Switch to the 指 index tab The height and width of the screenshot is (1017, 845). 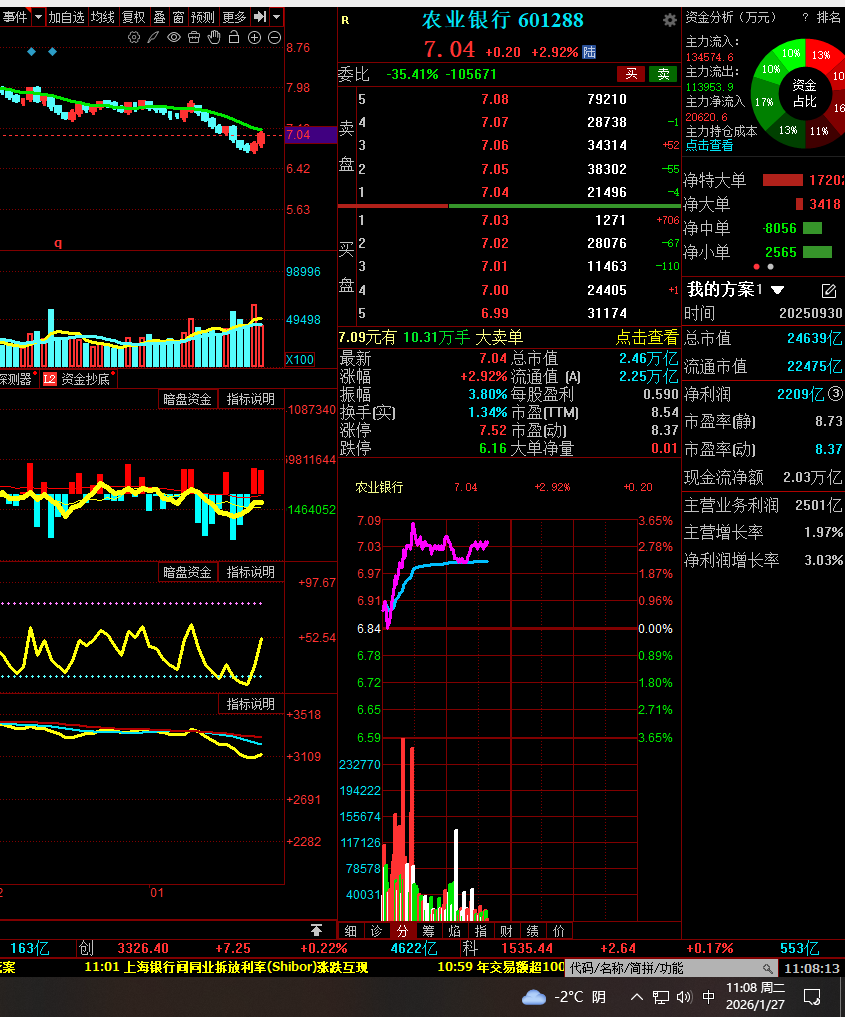pos(481,931)
